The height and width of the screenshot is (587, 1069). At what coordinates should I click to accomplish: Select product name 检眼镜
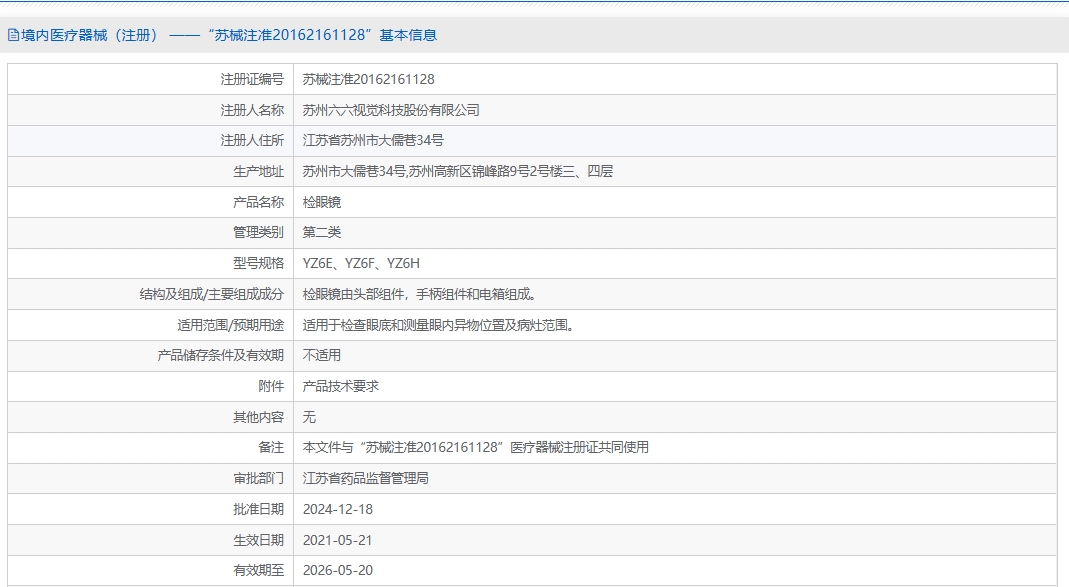tap(322, 202)
